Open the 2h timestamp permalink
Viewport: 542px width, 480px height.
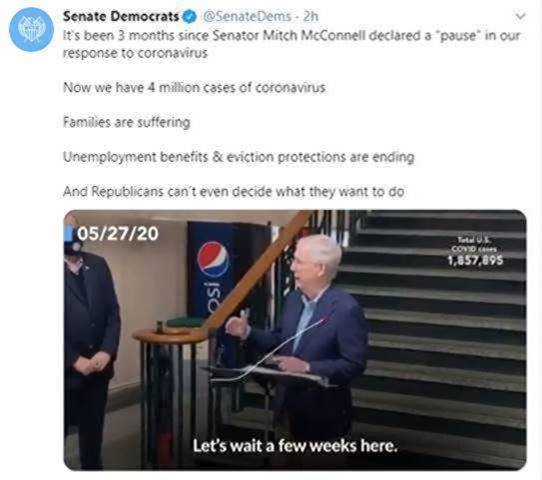(x=310, y=16)
